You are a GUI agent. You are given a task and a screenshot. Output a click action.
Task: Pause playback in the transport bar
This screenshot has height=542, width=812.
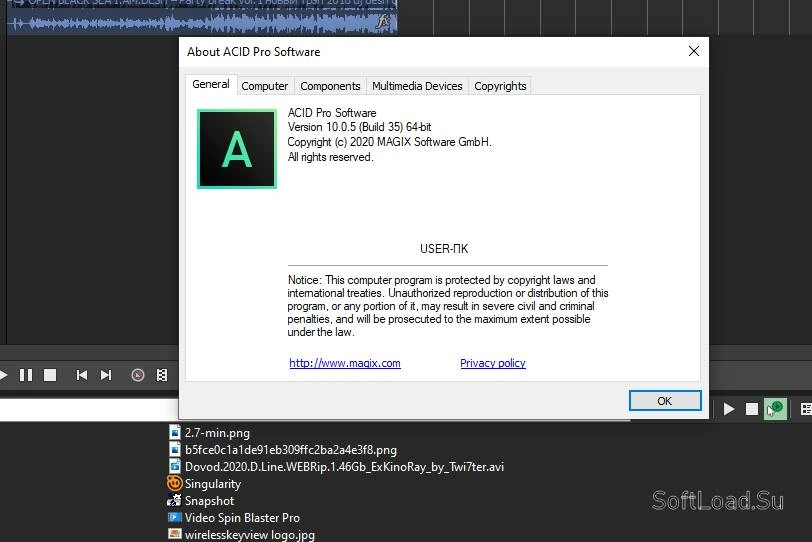click(x=26, y=375)
